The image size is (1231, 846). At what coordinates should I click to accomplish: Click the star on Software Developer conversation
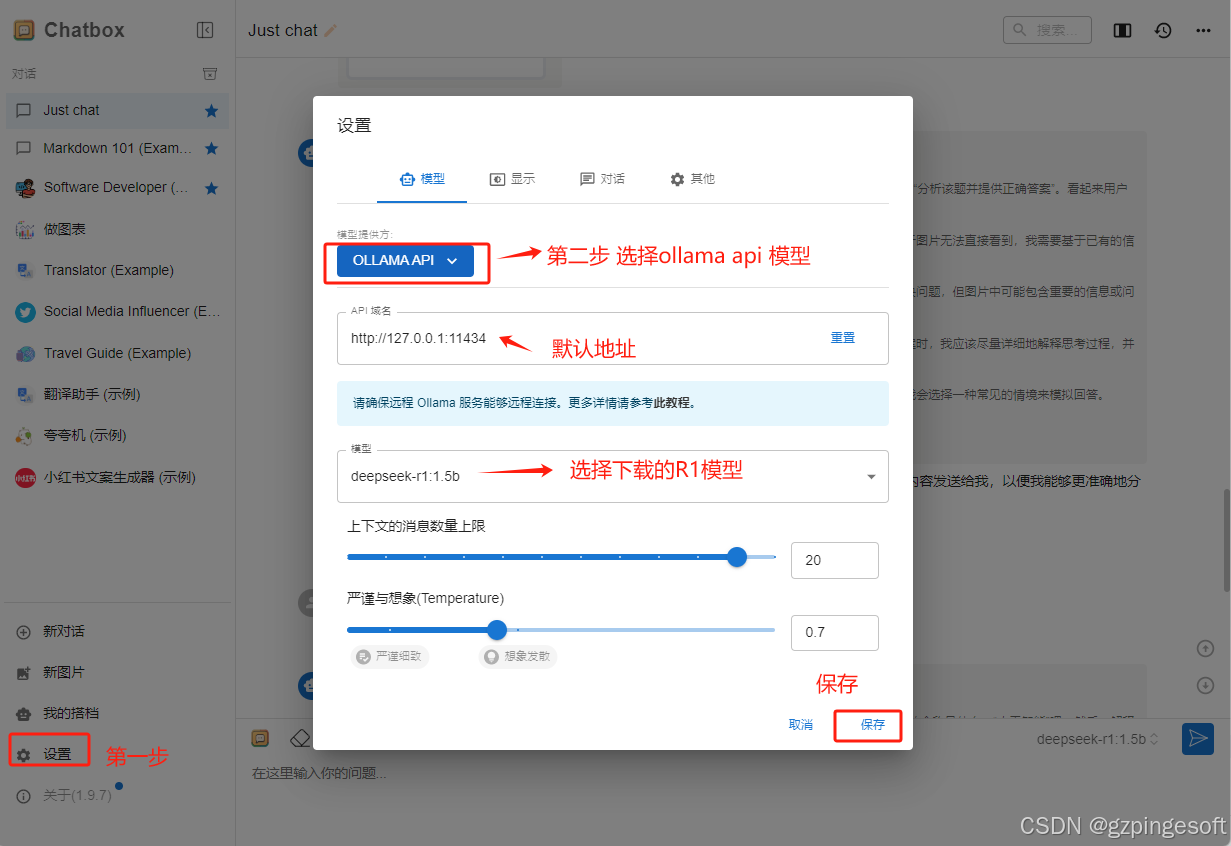(211, 188)
